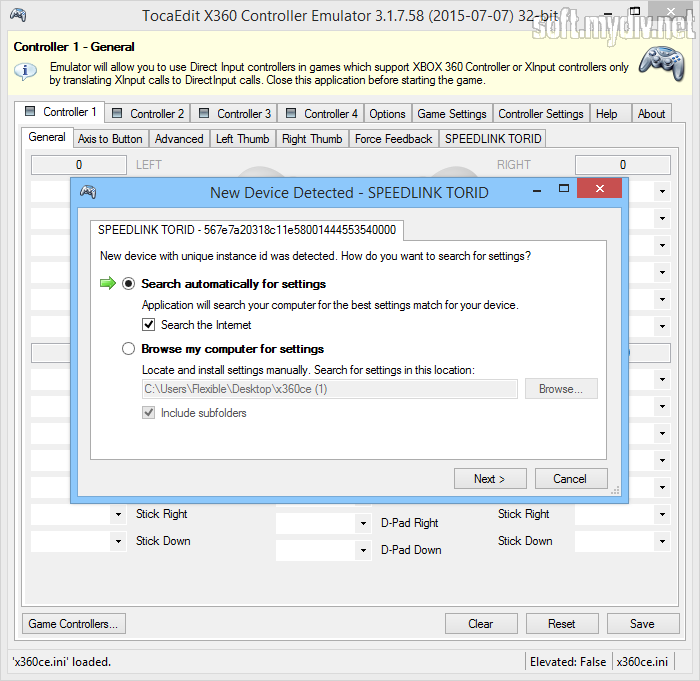Switch to the Controller 2 tab
This screenshot has width=700, height=681.
click(148, 113)
